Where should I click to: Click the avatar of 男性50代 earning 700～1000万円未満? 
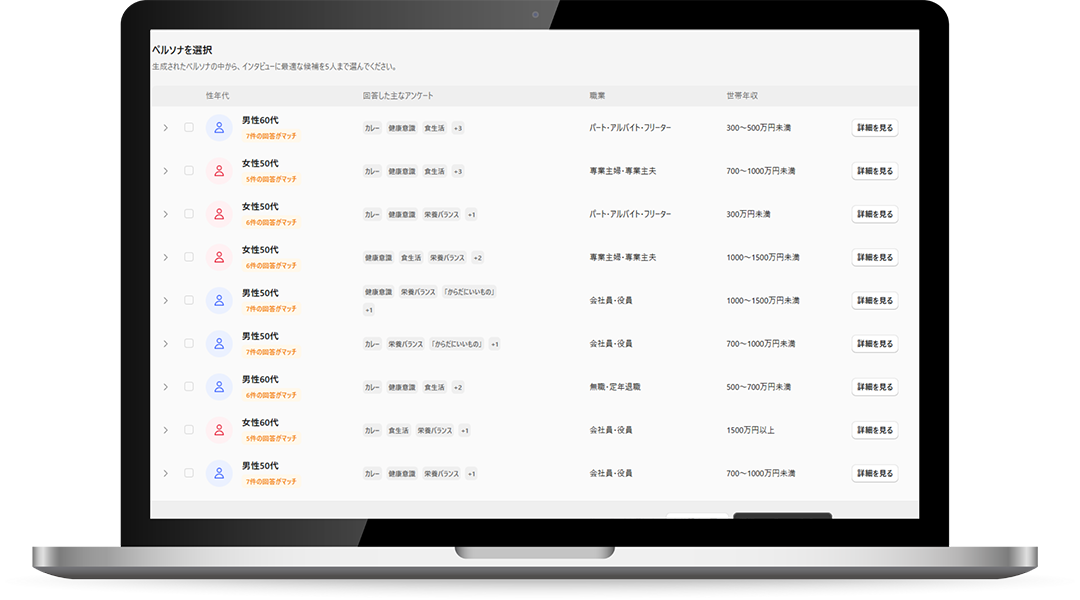(x=219, y=343)
